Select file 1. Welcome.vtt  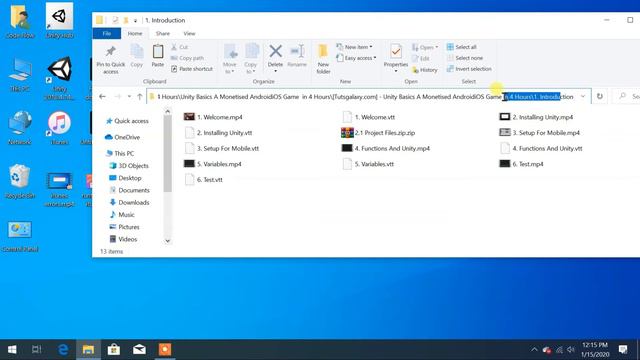[369, 117]
